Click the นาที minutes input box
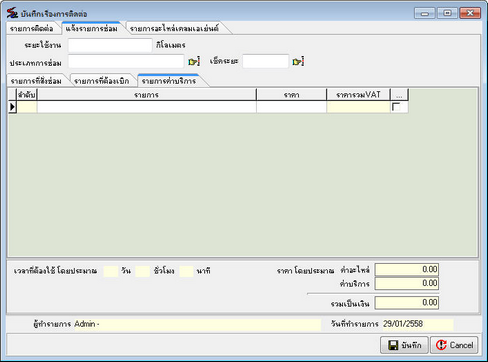Screen dimensions: 488x362 (186, 271)
